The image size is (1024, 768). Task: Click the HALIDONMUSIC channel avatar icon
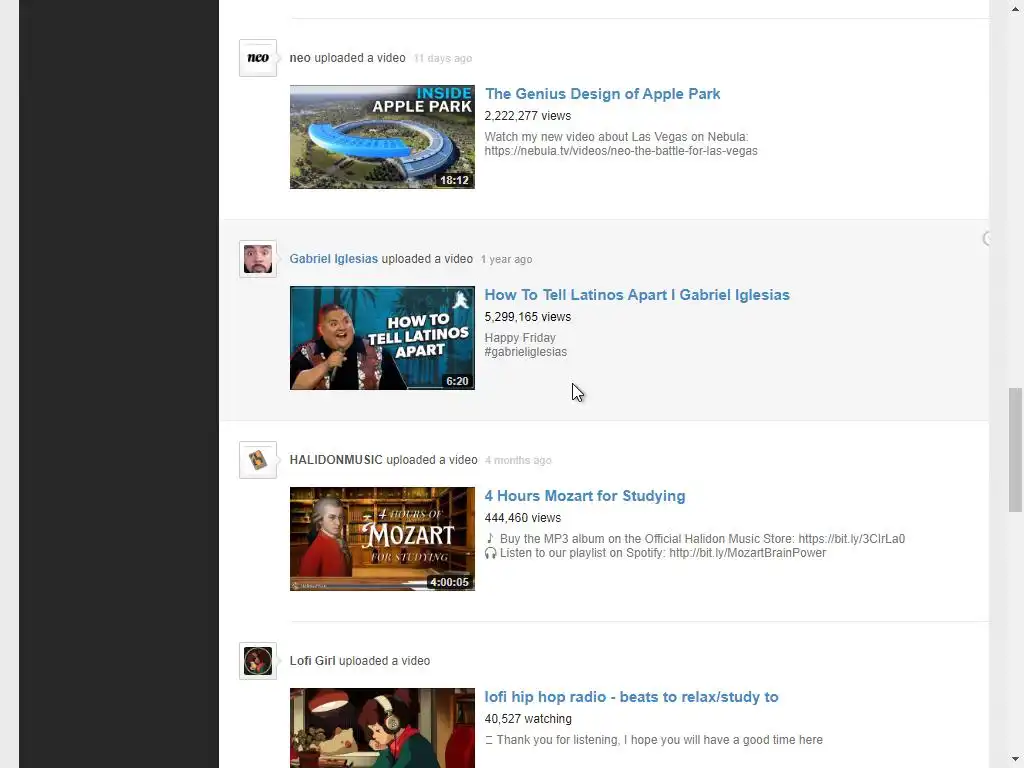click(258, 460)
